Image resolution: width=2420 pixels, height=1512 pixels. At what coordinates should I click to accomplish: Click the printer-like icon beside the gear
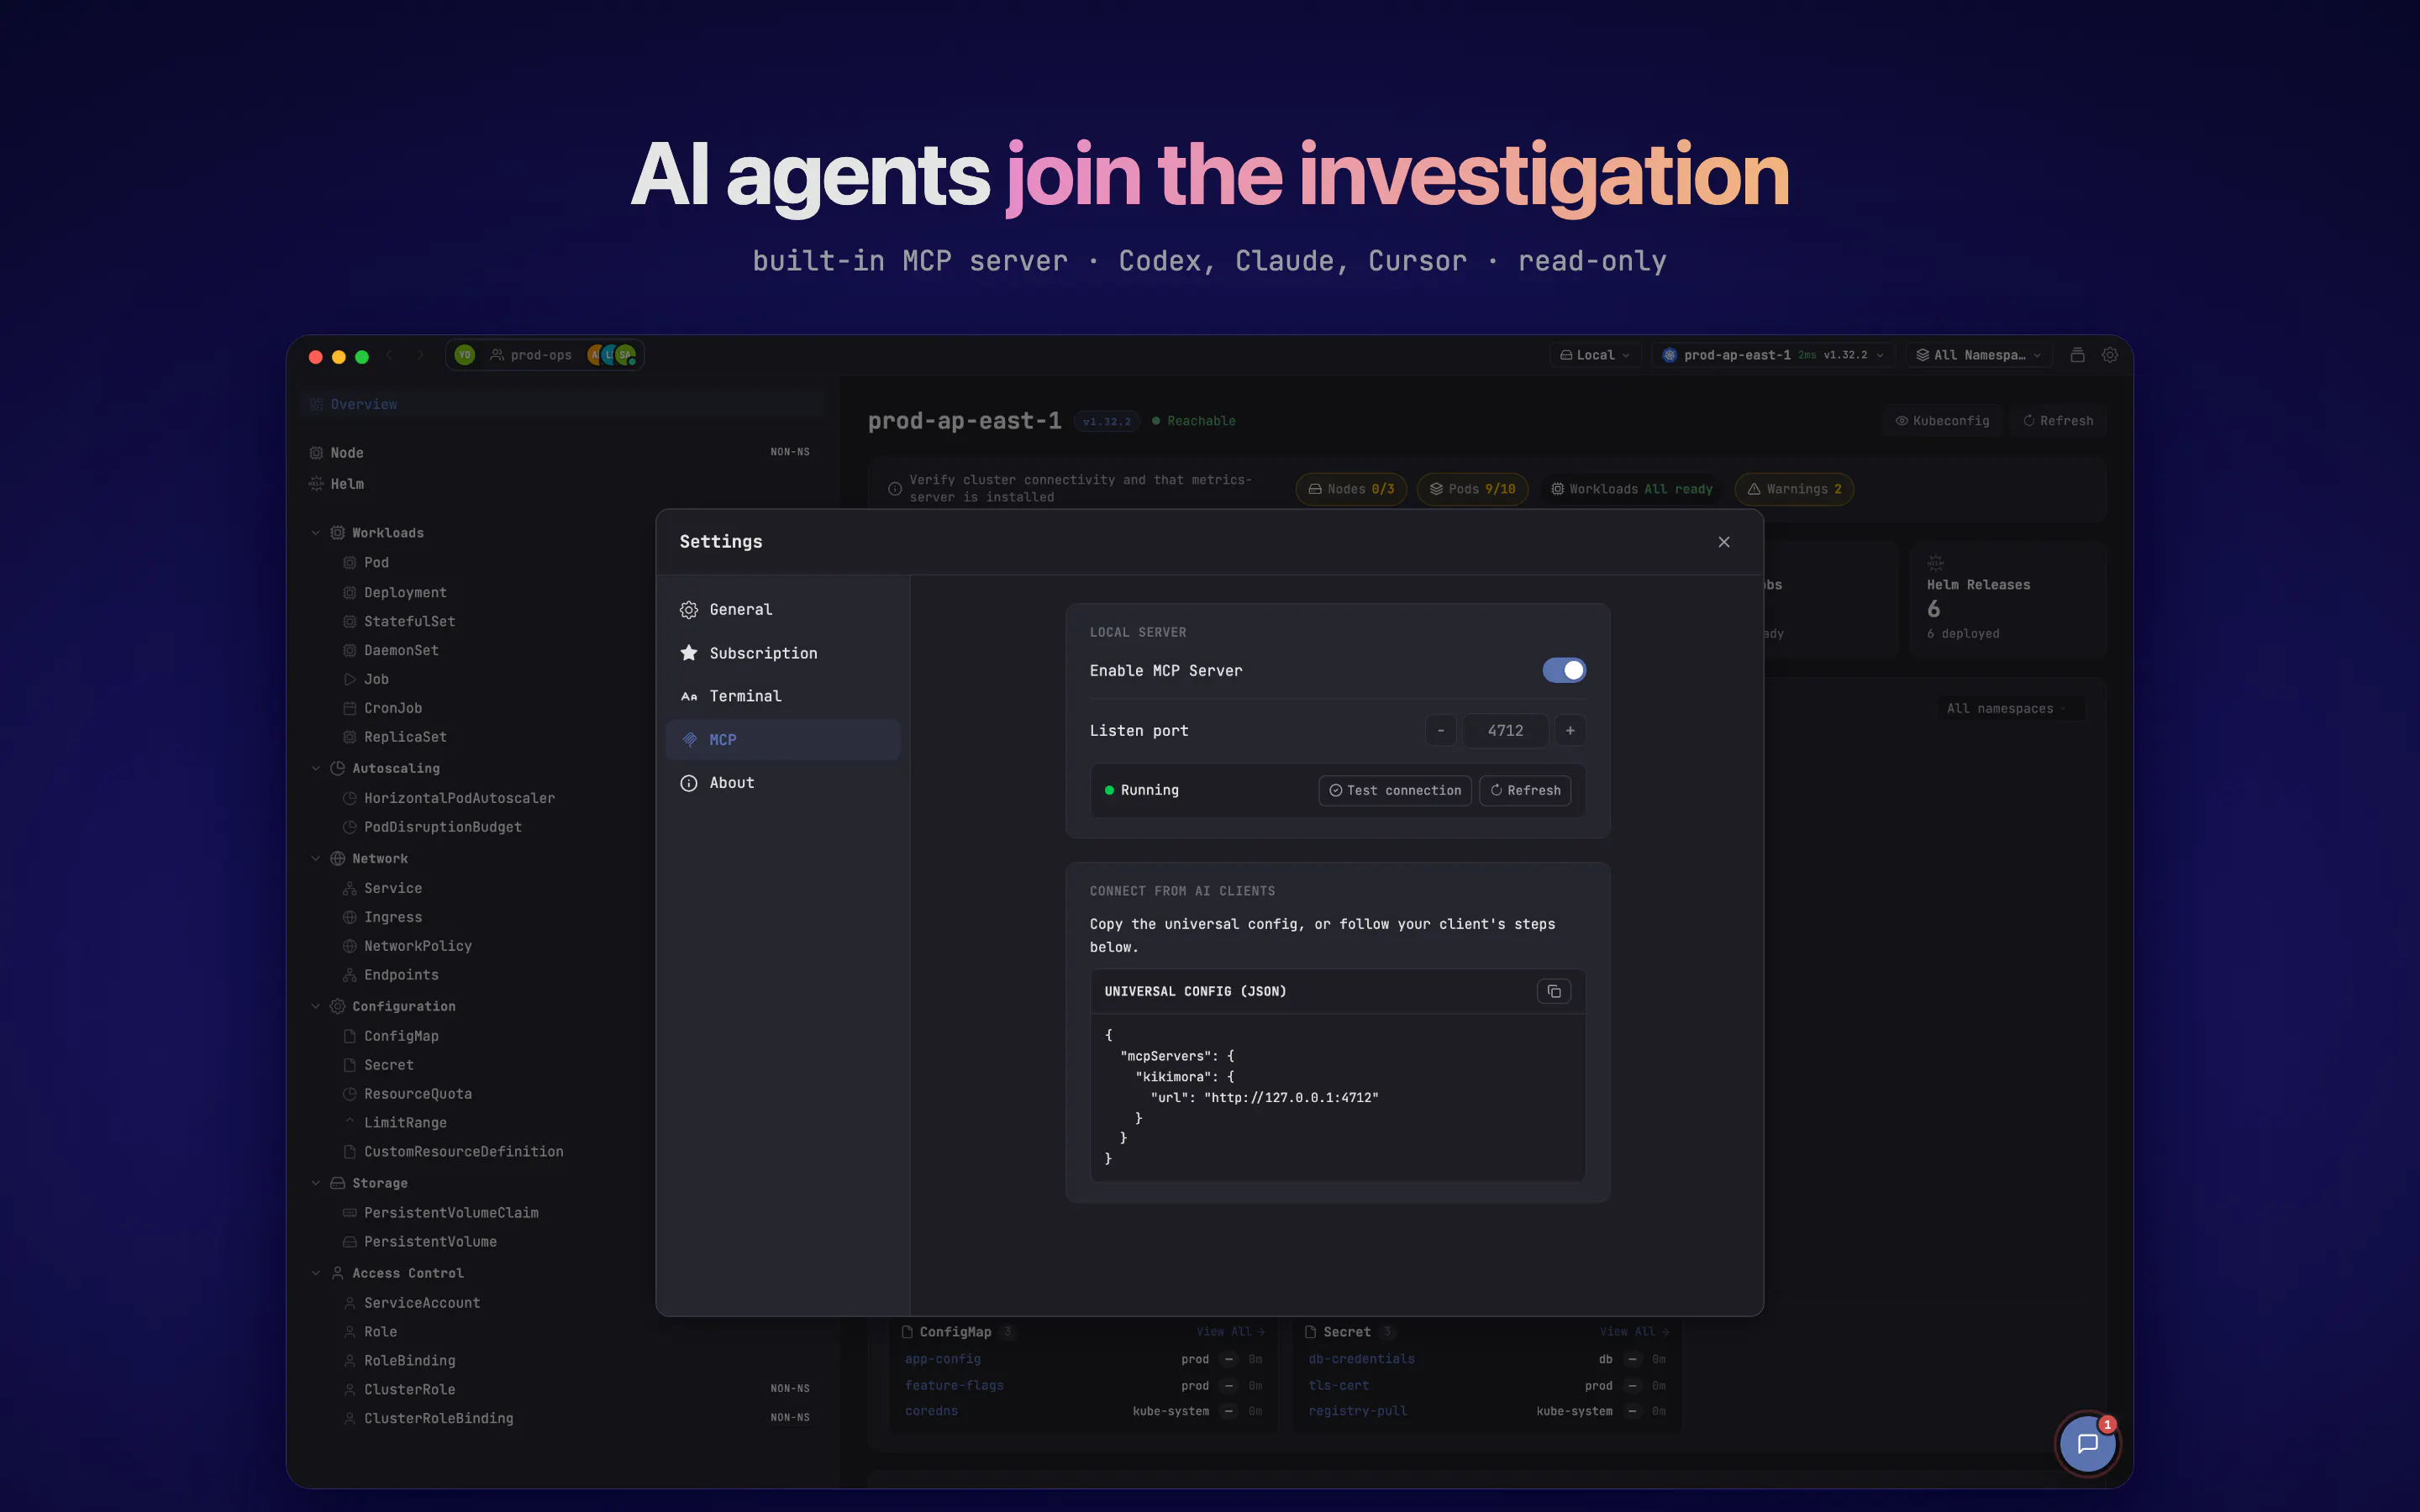[2077, 355]
